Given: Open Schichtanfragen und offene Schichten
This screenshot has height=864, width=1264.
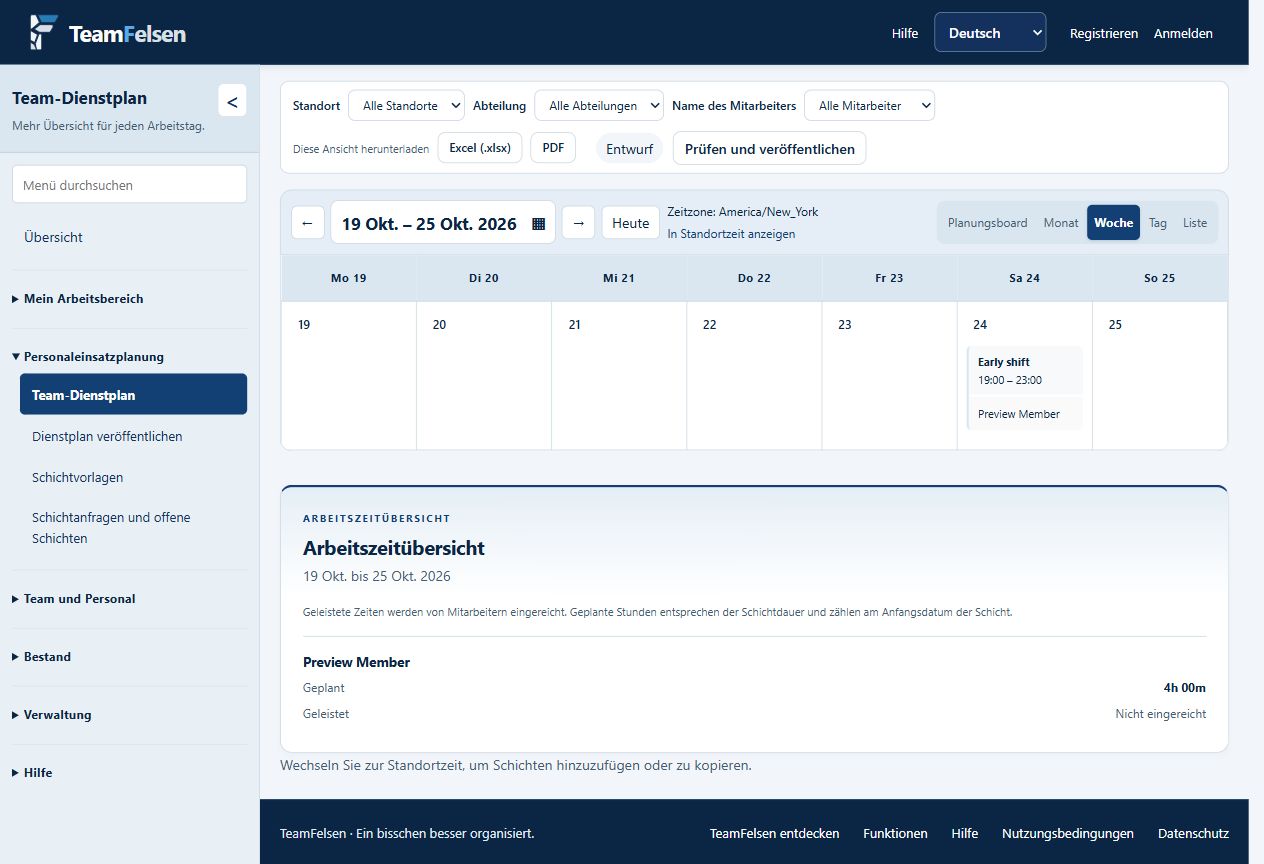Looking at the screenshot, I should (x=133, y=528).
